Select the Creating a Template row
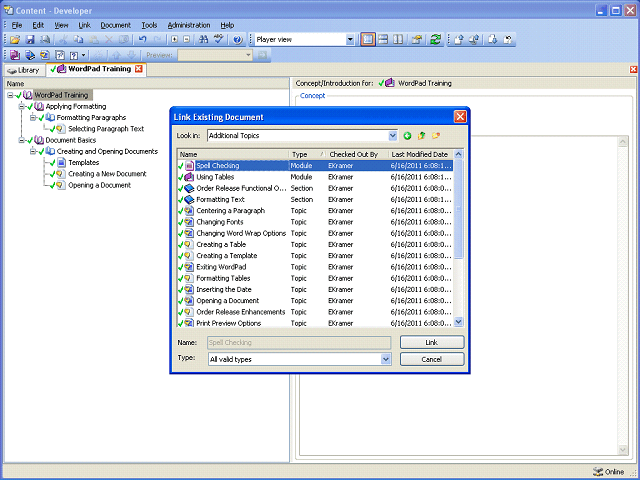Viewport: 640px width, 480px height. coord(315,256)
